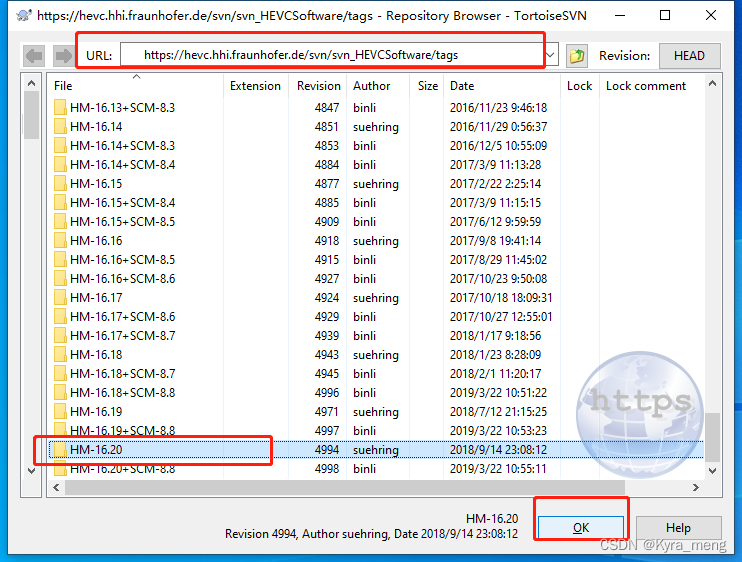
Task: Select the HM-16.16+SCM-8.5 entry
Action: (x=123, y=259)
